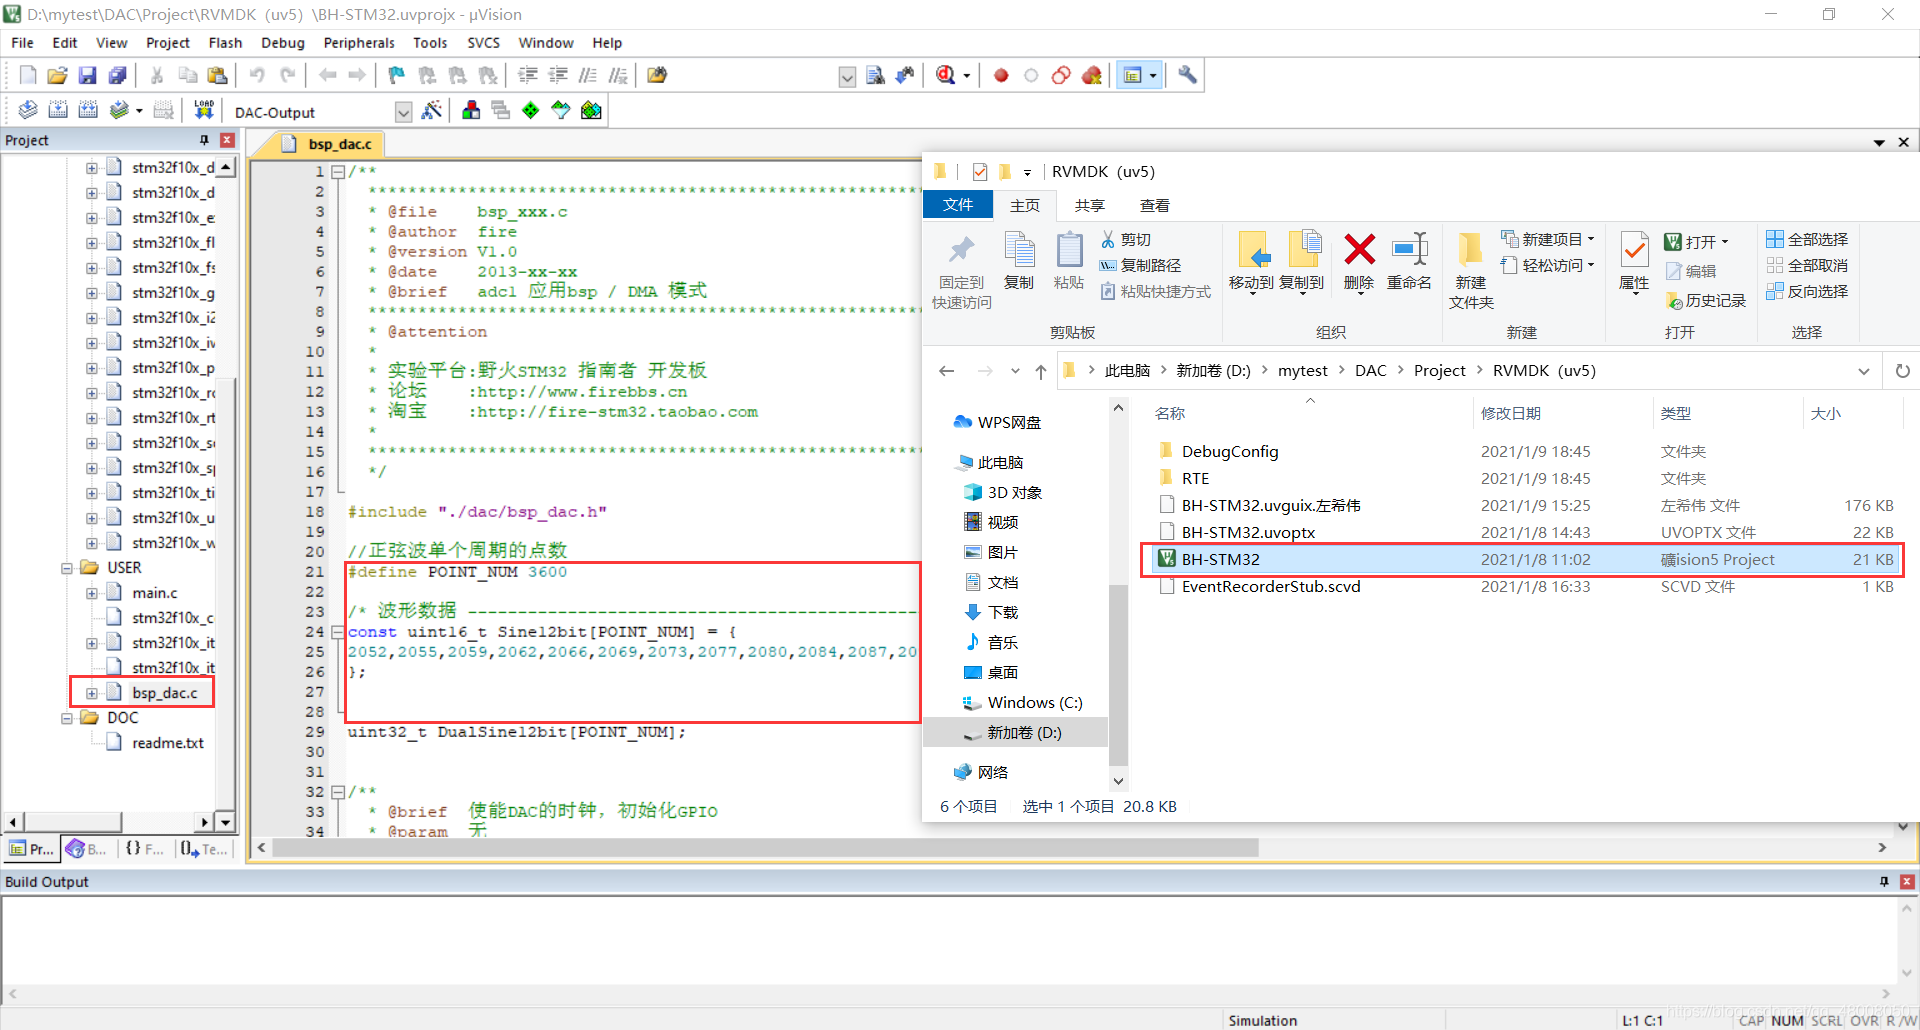The width and height of the screenshot is (1920, 1030).
Task: Start the debug session icon
Action: coord(946,75)
